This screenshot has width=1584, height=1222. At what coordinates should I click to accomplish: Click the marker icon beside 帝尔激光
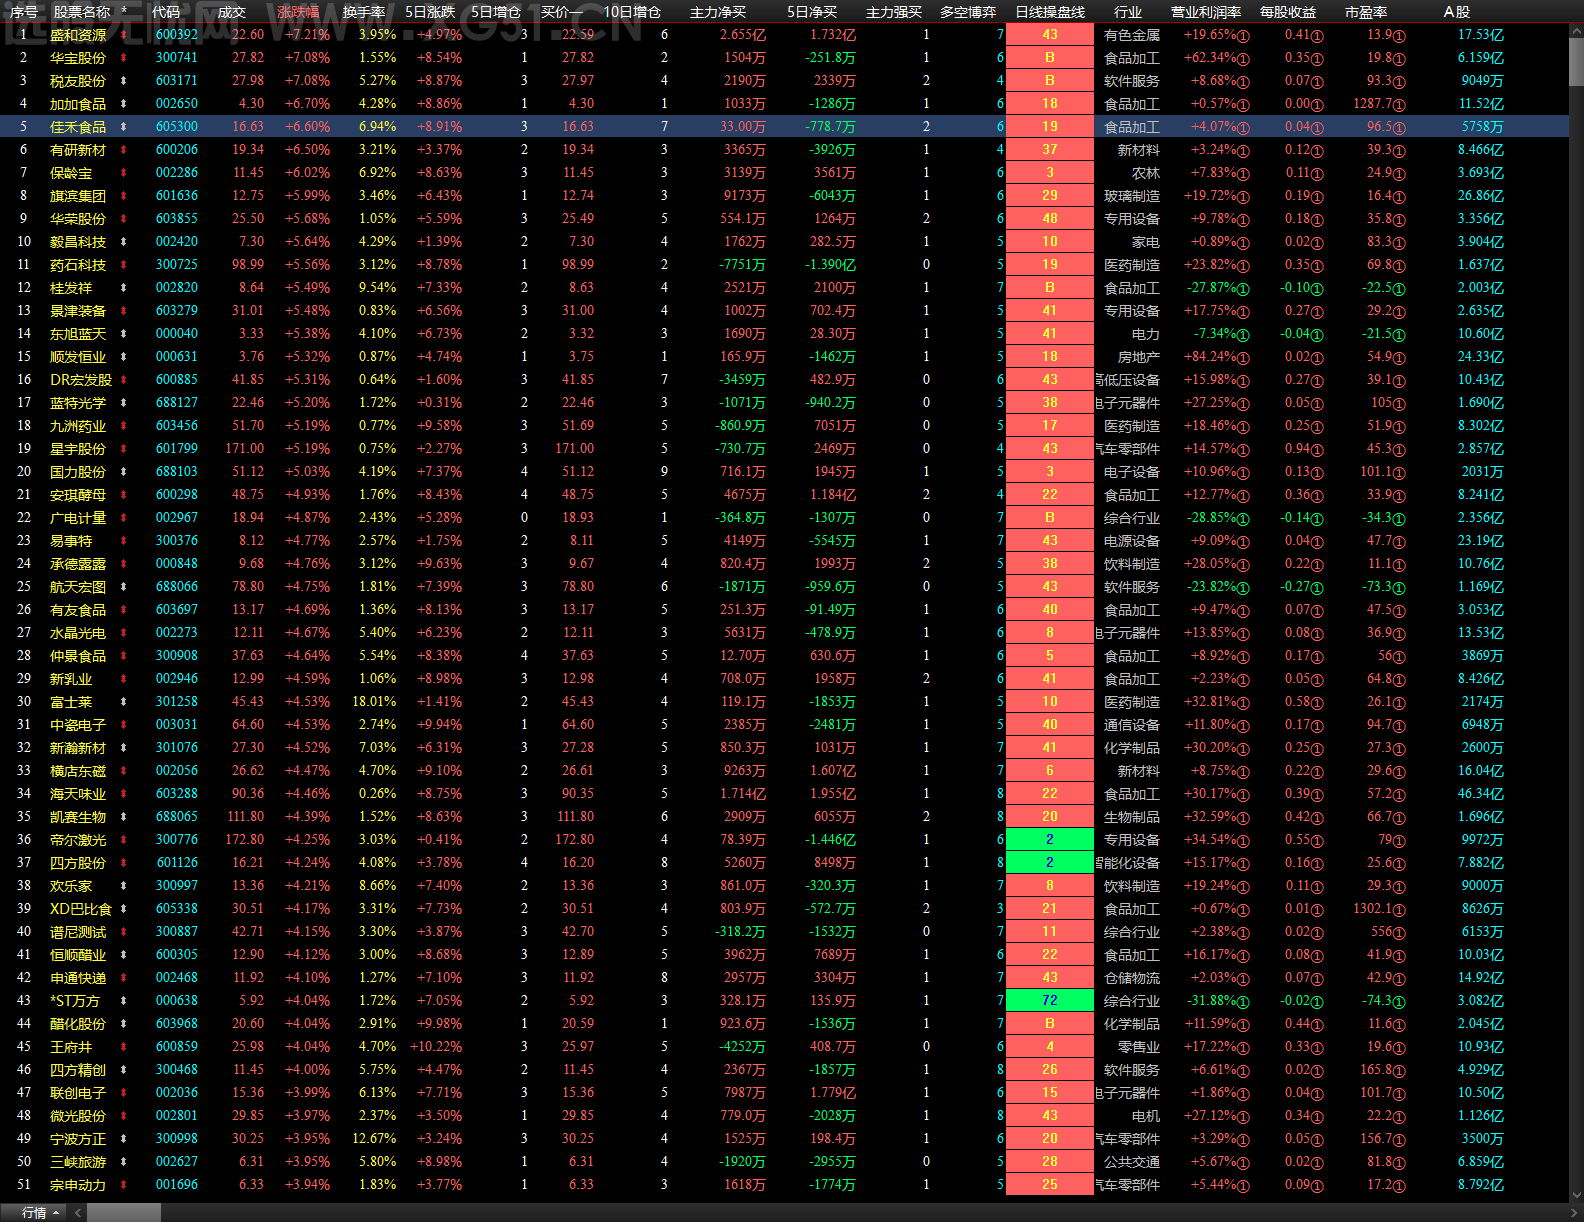coord(124,840)
